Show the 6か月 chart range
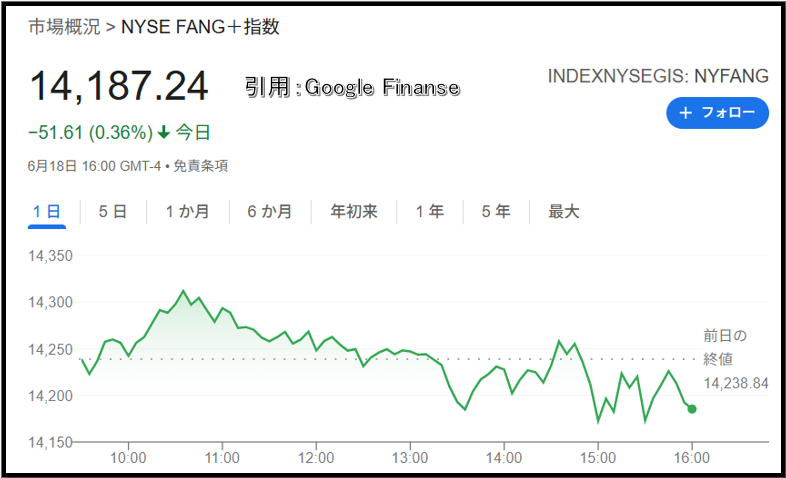This screenshot has width=786, height=478. coord(270,212)
